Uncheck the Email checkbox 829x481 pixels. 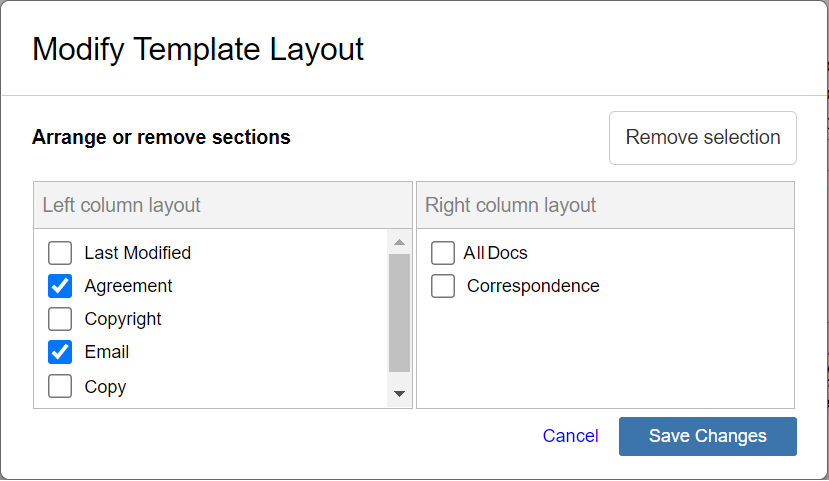[x=60, y=352]
